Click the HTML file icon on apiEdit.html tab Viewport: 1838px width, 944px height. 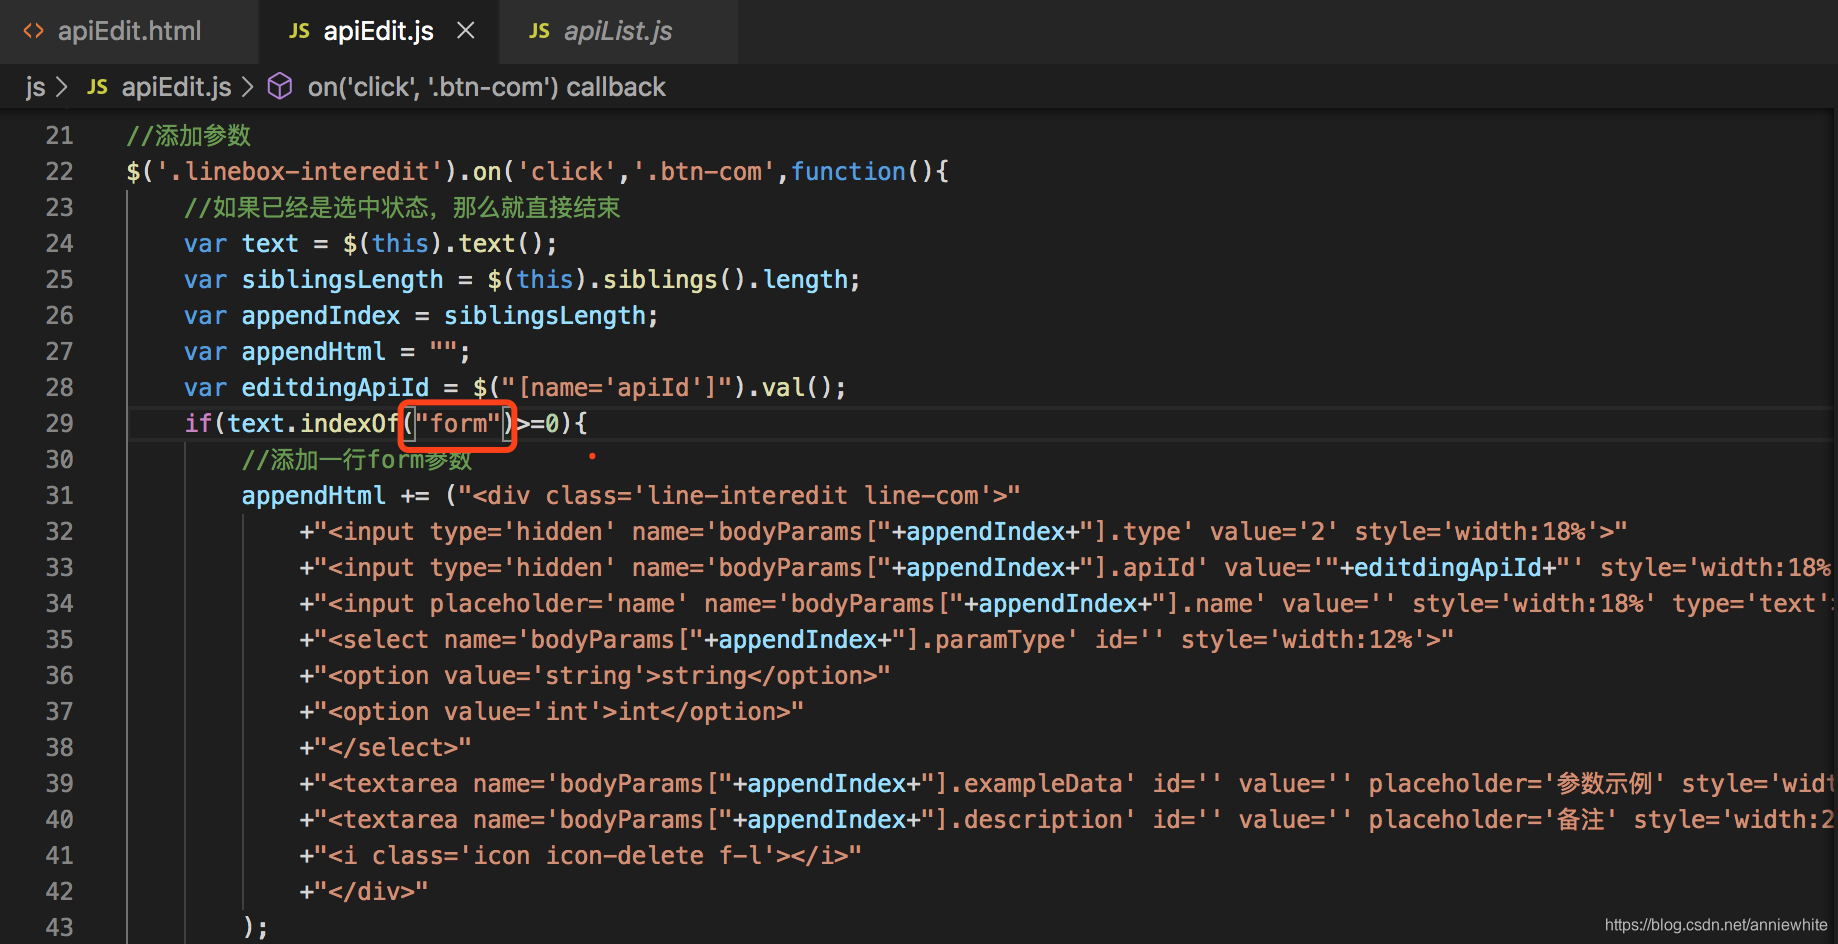[x=33, y=31]
